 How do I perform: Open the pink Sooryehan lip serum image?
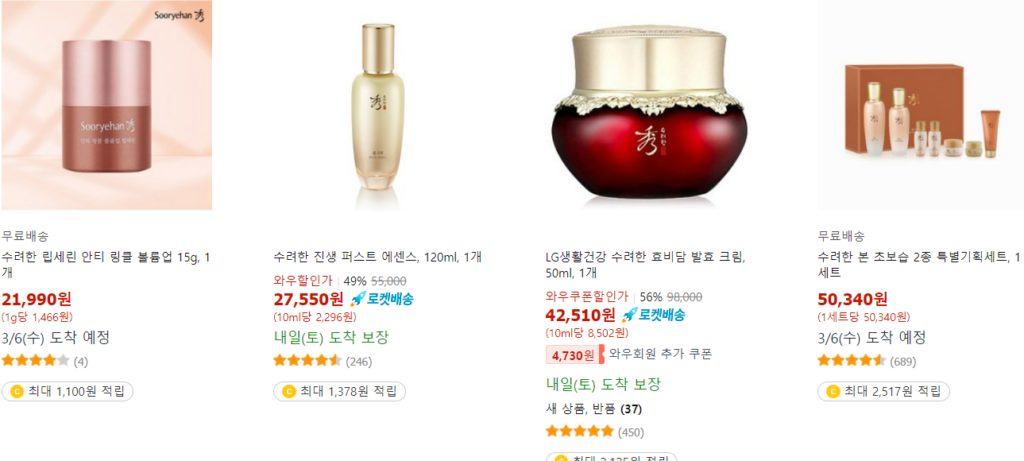point(106,105)
